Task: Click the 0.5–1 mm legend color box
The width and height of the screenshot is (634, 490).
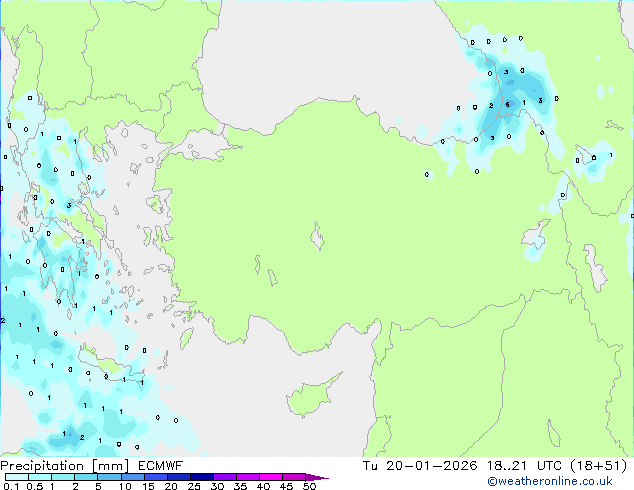Action: (40, 477)
